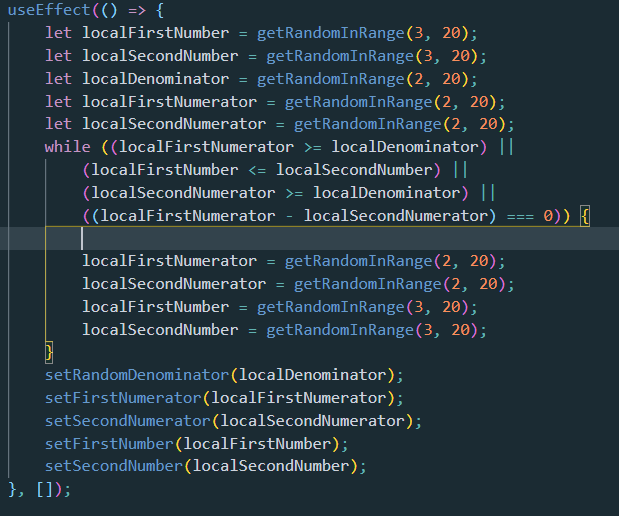Click the <= operator in the loop condition
Image resolution: width=619 pixels, height=516 pixels.
257,170
